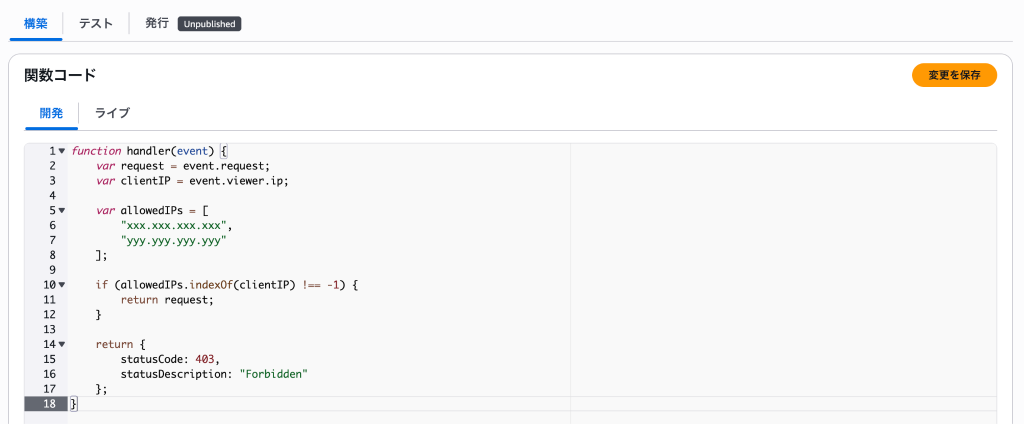Switch to the ライブ code tab
This screenshot has width=1024, height=424.
tap(112, 113)
